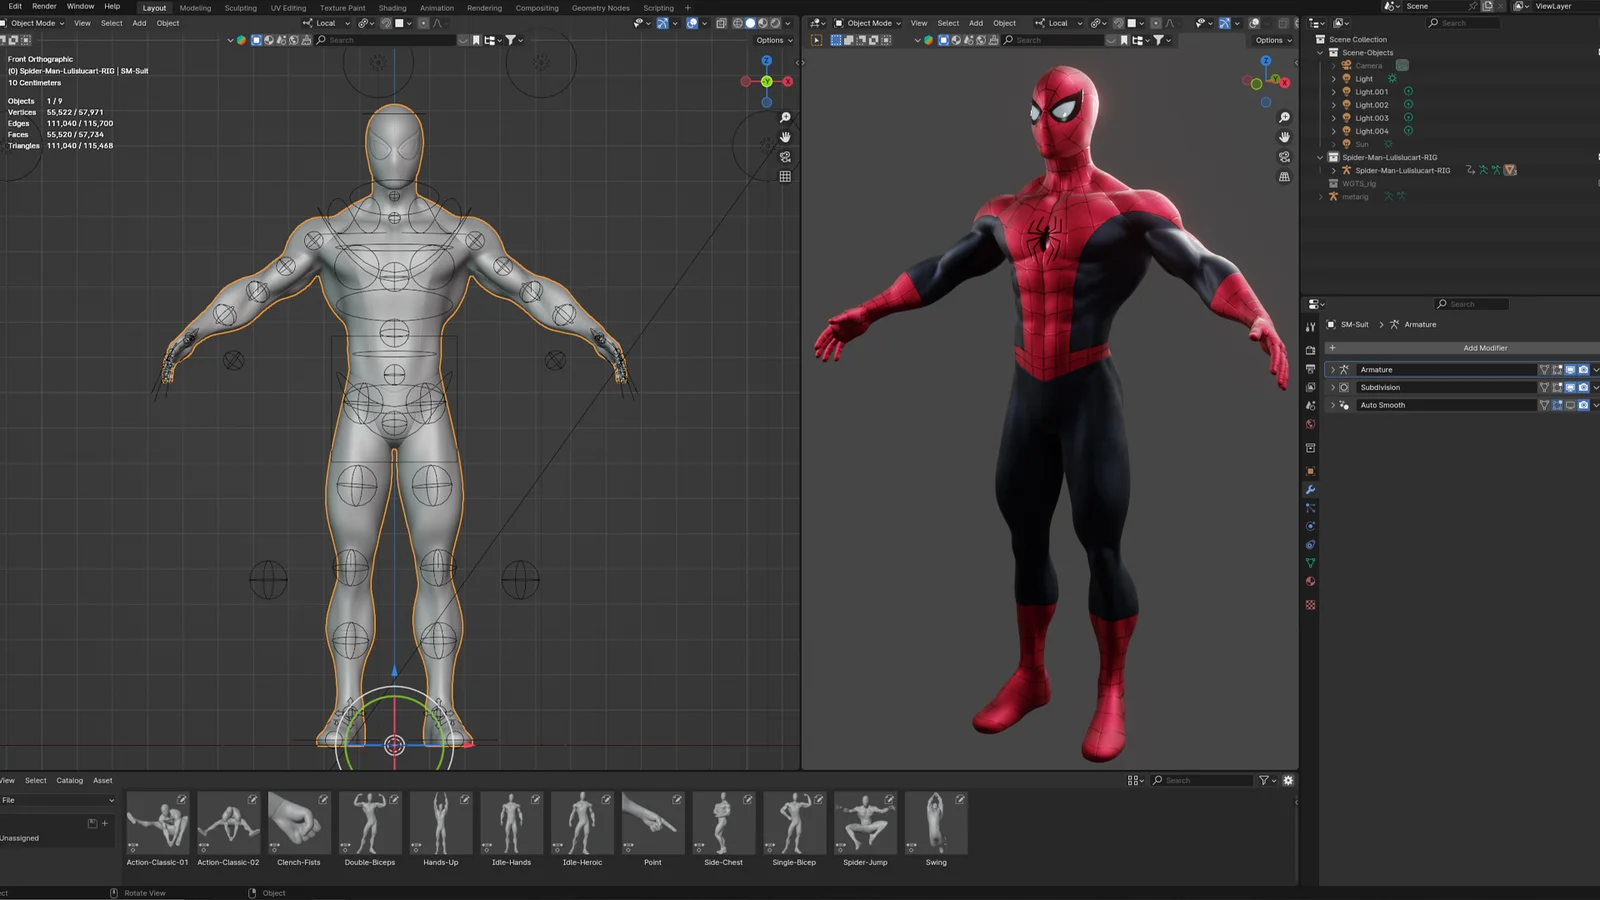Open the Render Properties tab
This screenshot has height=900, width=1600.
(x=1310, y=348)
